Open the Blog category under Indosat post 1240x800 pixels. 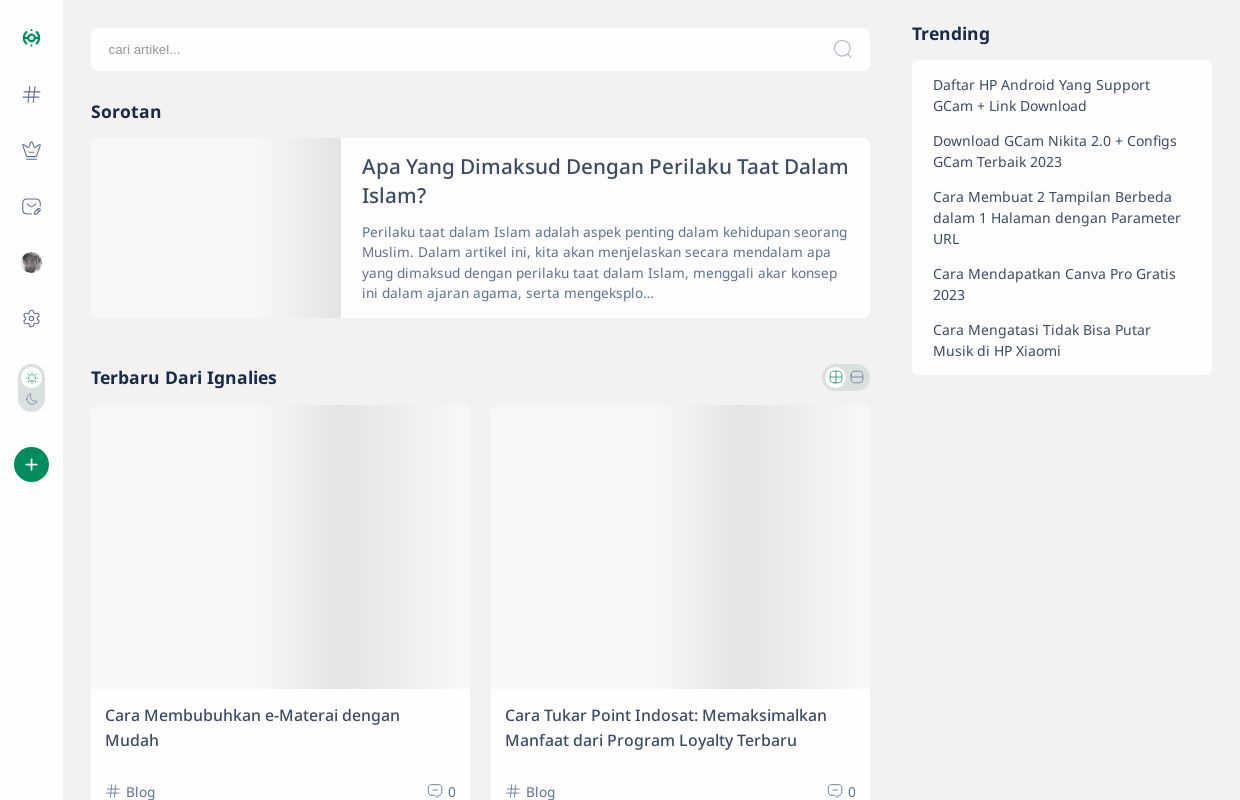coord(540,791)
